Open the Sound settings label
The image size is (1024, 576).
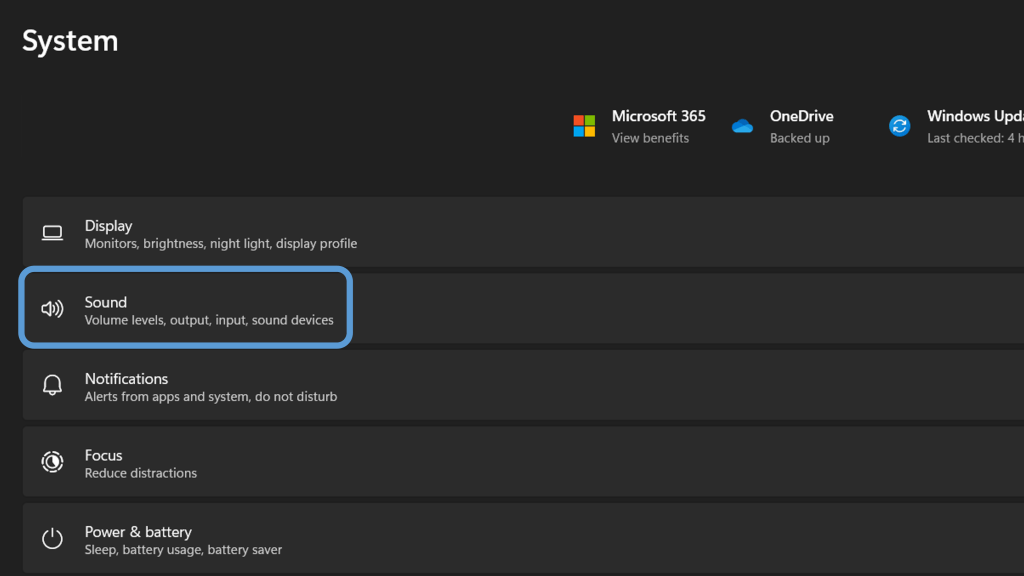pos(106,302)
